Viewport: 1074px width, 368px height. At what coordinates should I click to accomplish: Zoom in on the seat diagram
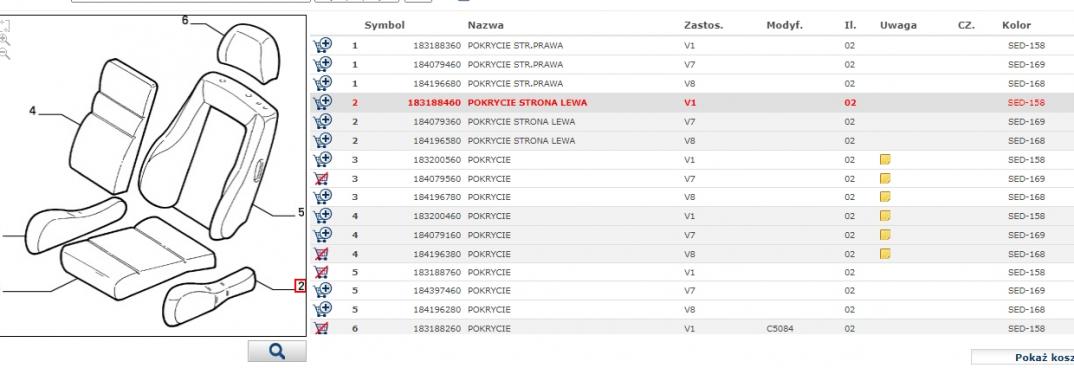5,39
